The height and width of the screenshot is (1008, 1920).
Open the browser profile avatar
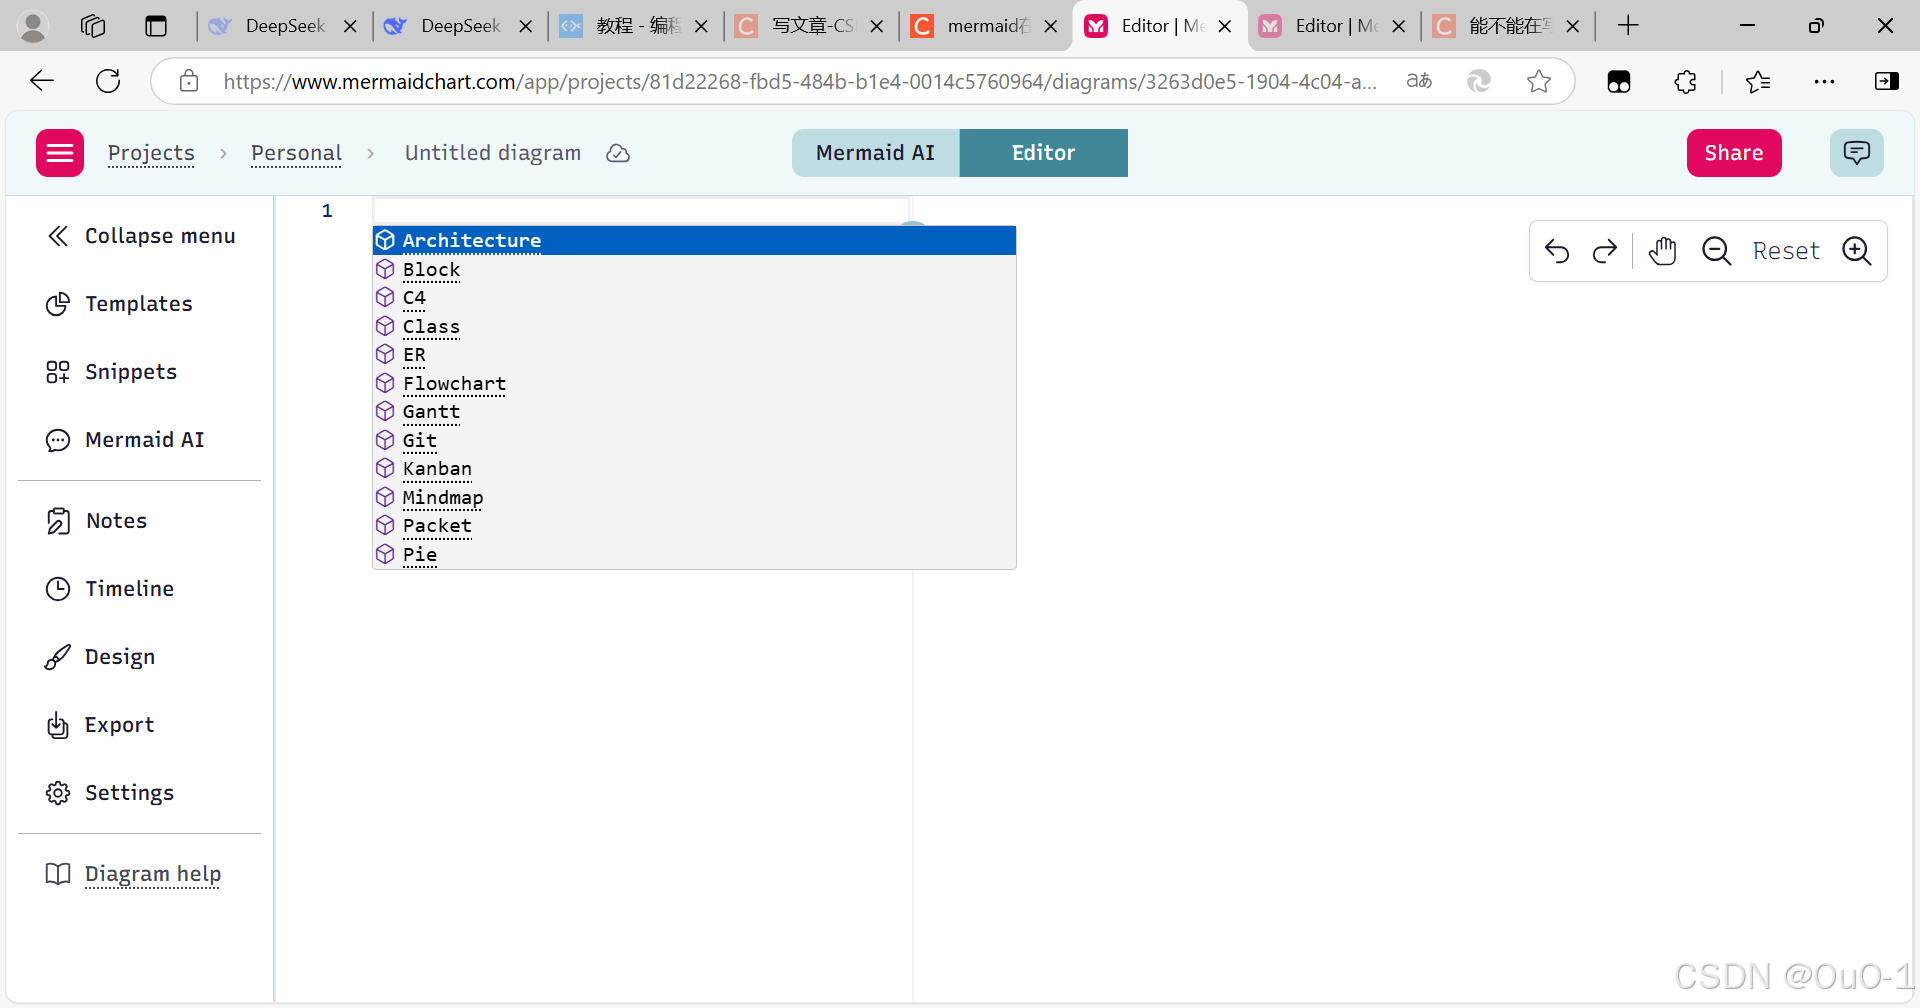click(33, 26)
